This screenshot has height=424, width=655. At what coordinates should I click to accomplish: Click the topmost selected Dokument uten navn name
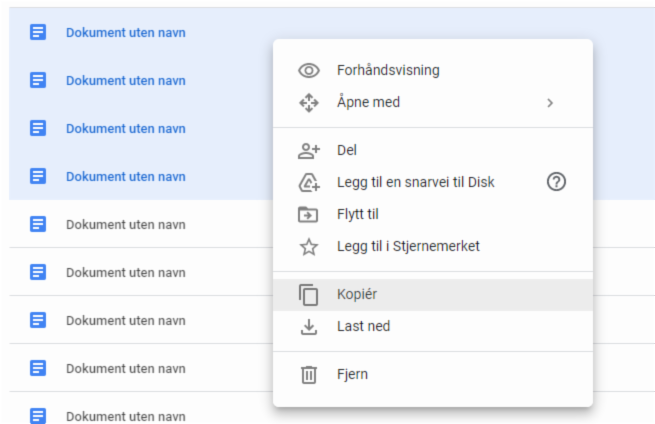coord(125,32)
